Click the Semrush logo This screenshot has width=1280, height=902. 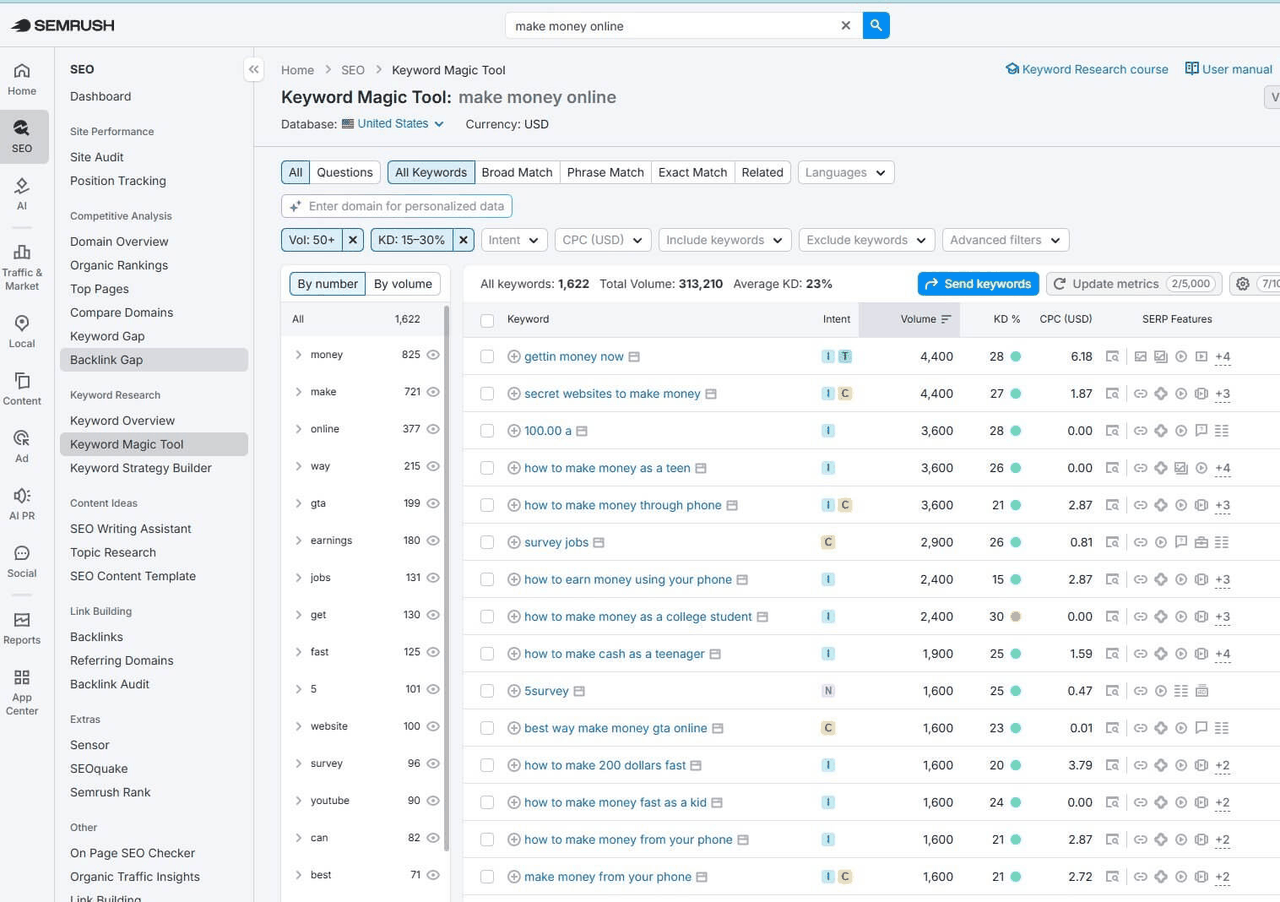pos(62,25)
